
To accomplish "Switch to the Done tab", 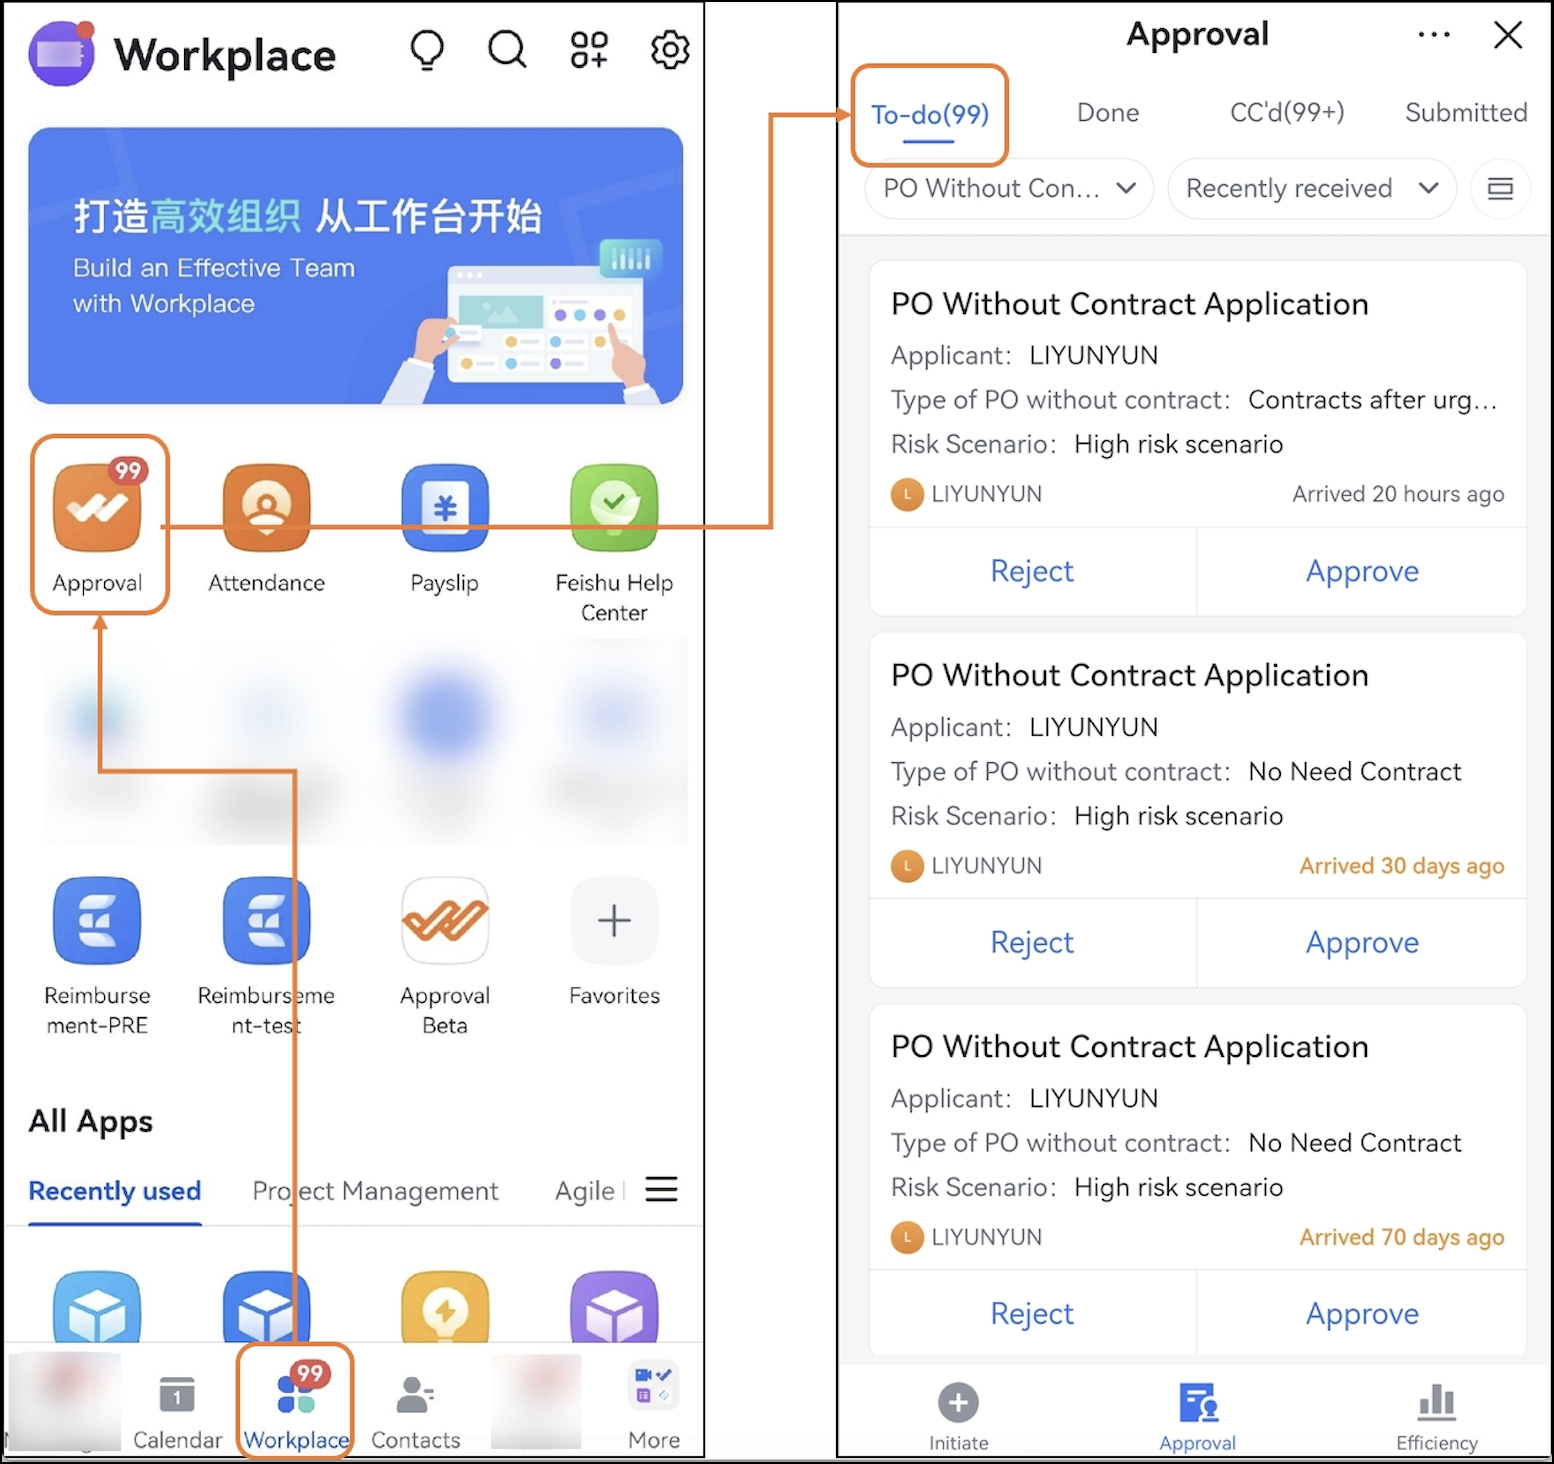I will 1108,113.
